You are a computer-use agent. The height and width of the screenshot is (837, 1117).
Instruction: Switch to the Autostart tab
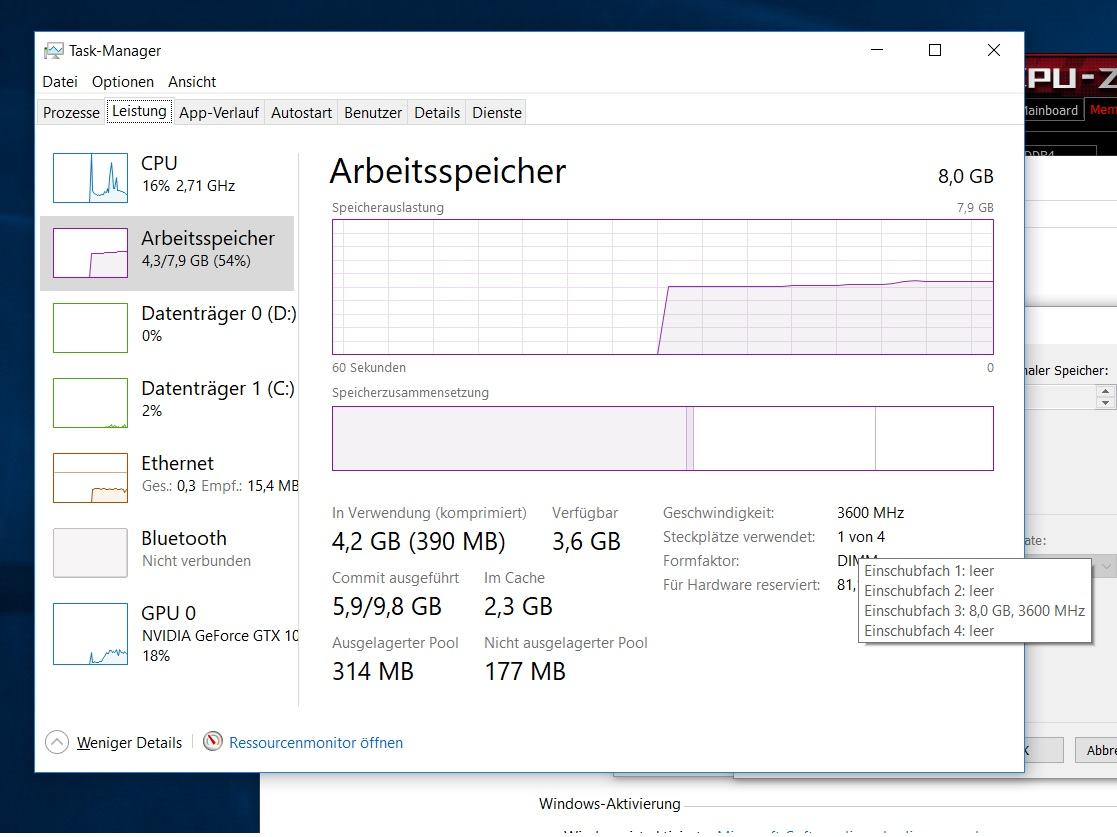pyautogui.click(x=301, y=113)
